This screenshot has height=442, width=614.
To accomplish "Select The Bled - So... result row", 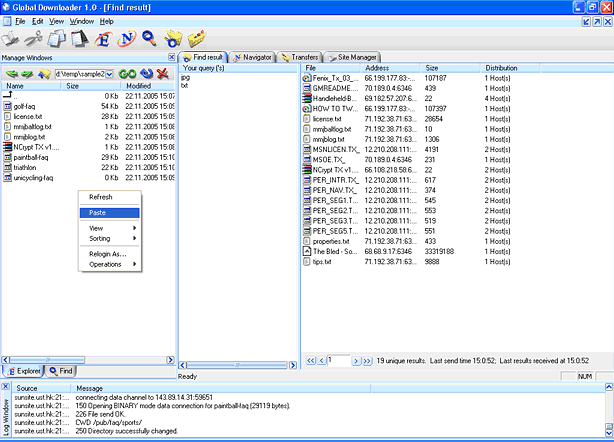I will tap(335, 251).
